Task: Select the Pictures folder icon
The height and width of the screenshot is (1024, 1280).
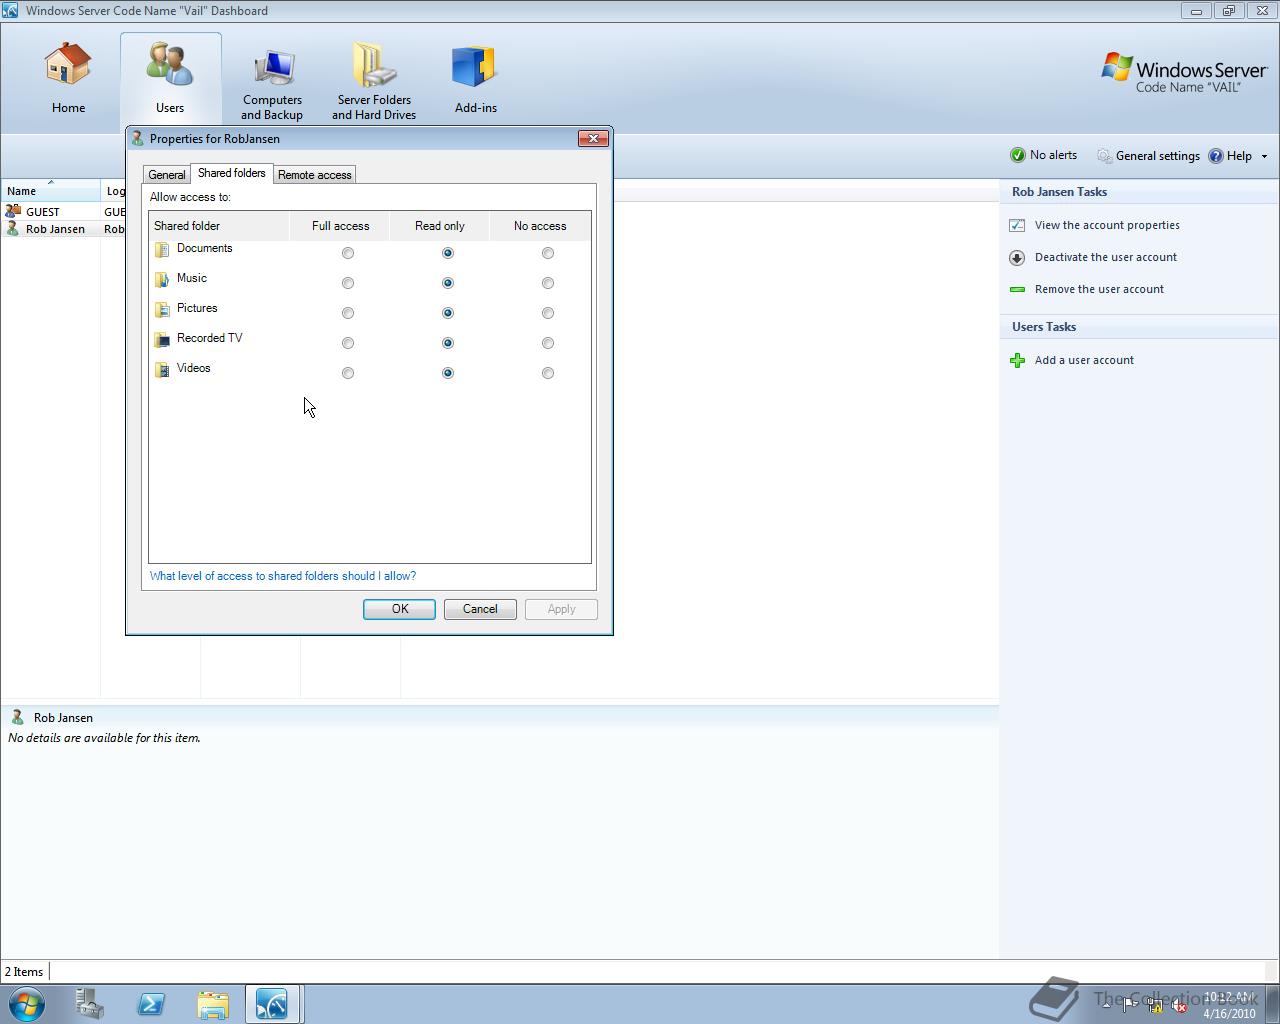Action: tap(162, 310)
